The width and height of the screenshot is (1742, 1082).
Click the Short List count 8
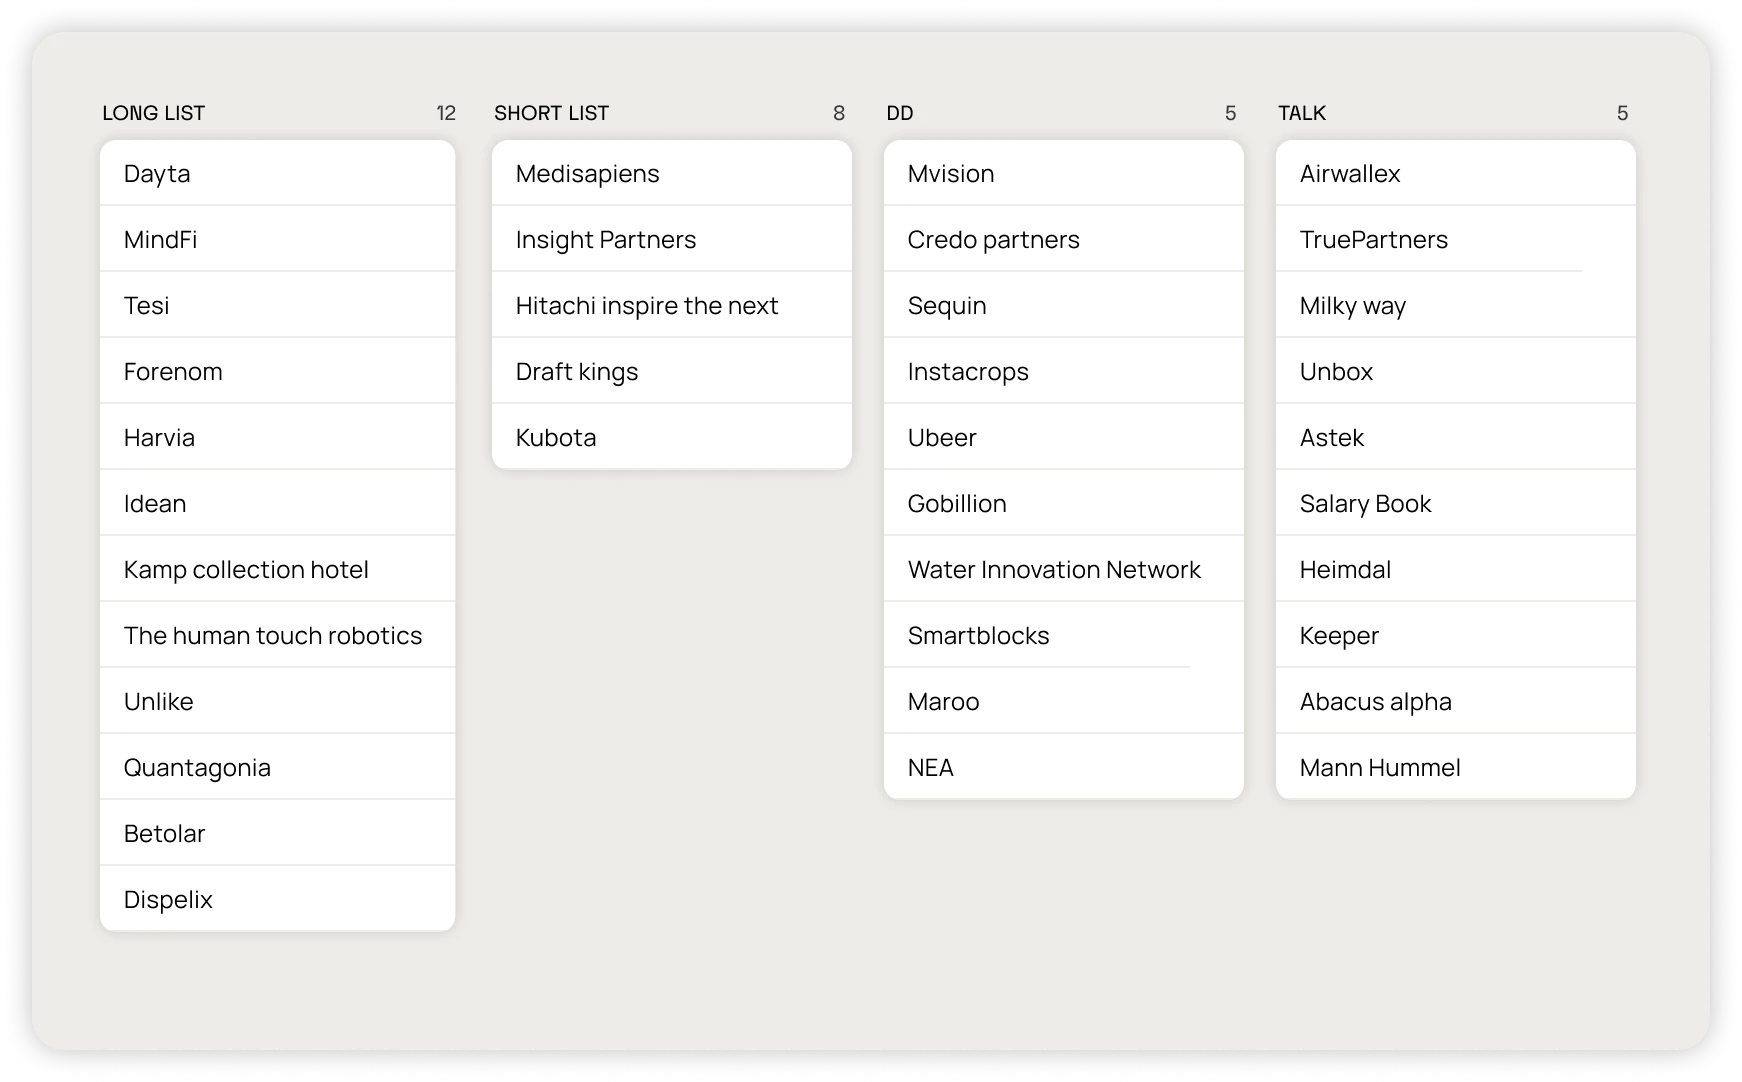[839, 113]
